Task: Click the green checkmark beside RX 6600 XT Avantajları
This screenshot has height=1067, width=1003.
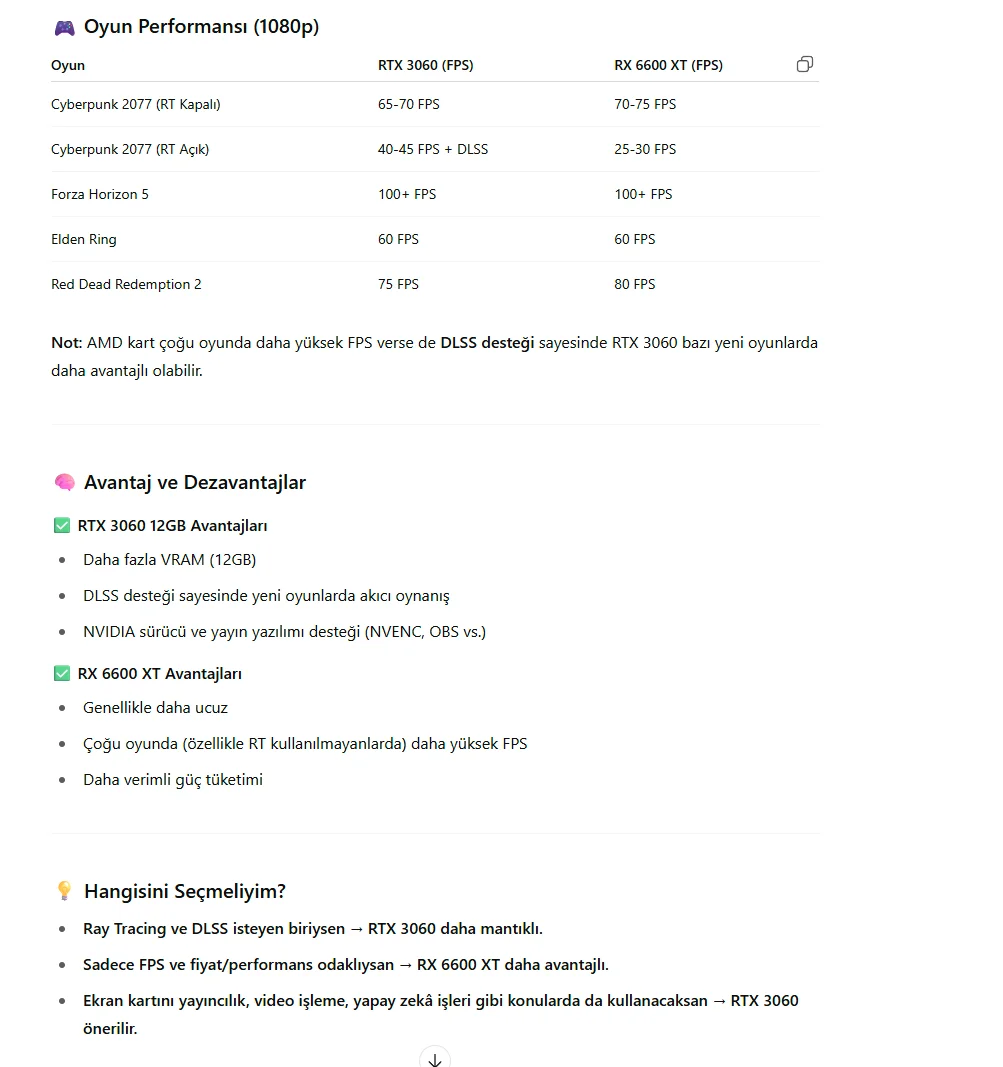Action: pyautogui.click(x=62, y=674)
